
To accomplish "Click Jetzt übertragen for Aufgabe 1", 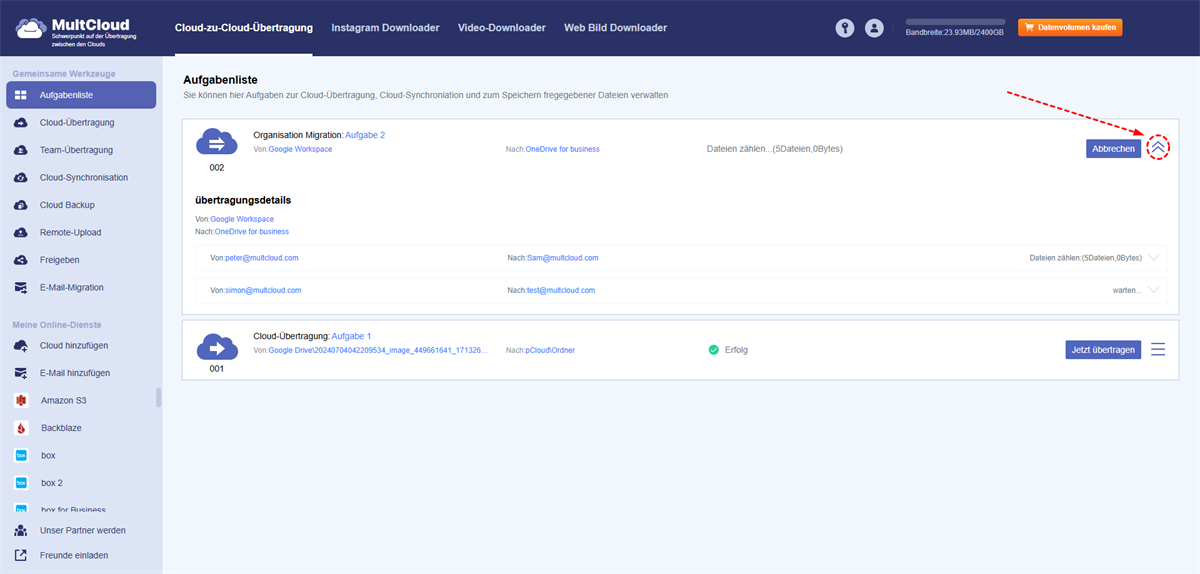I will 1103,350.
